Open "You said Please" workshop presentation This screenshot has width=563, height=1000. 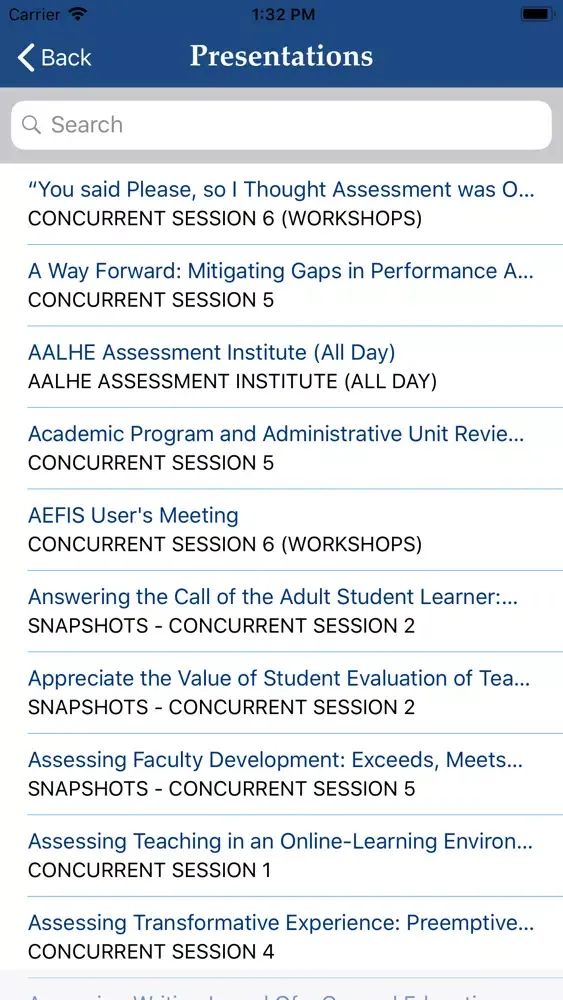(281, 203)
